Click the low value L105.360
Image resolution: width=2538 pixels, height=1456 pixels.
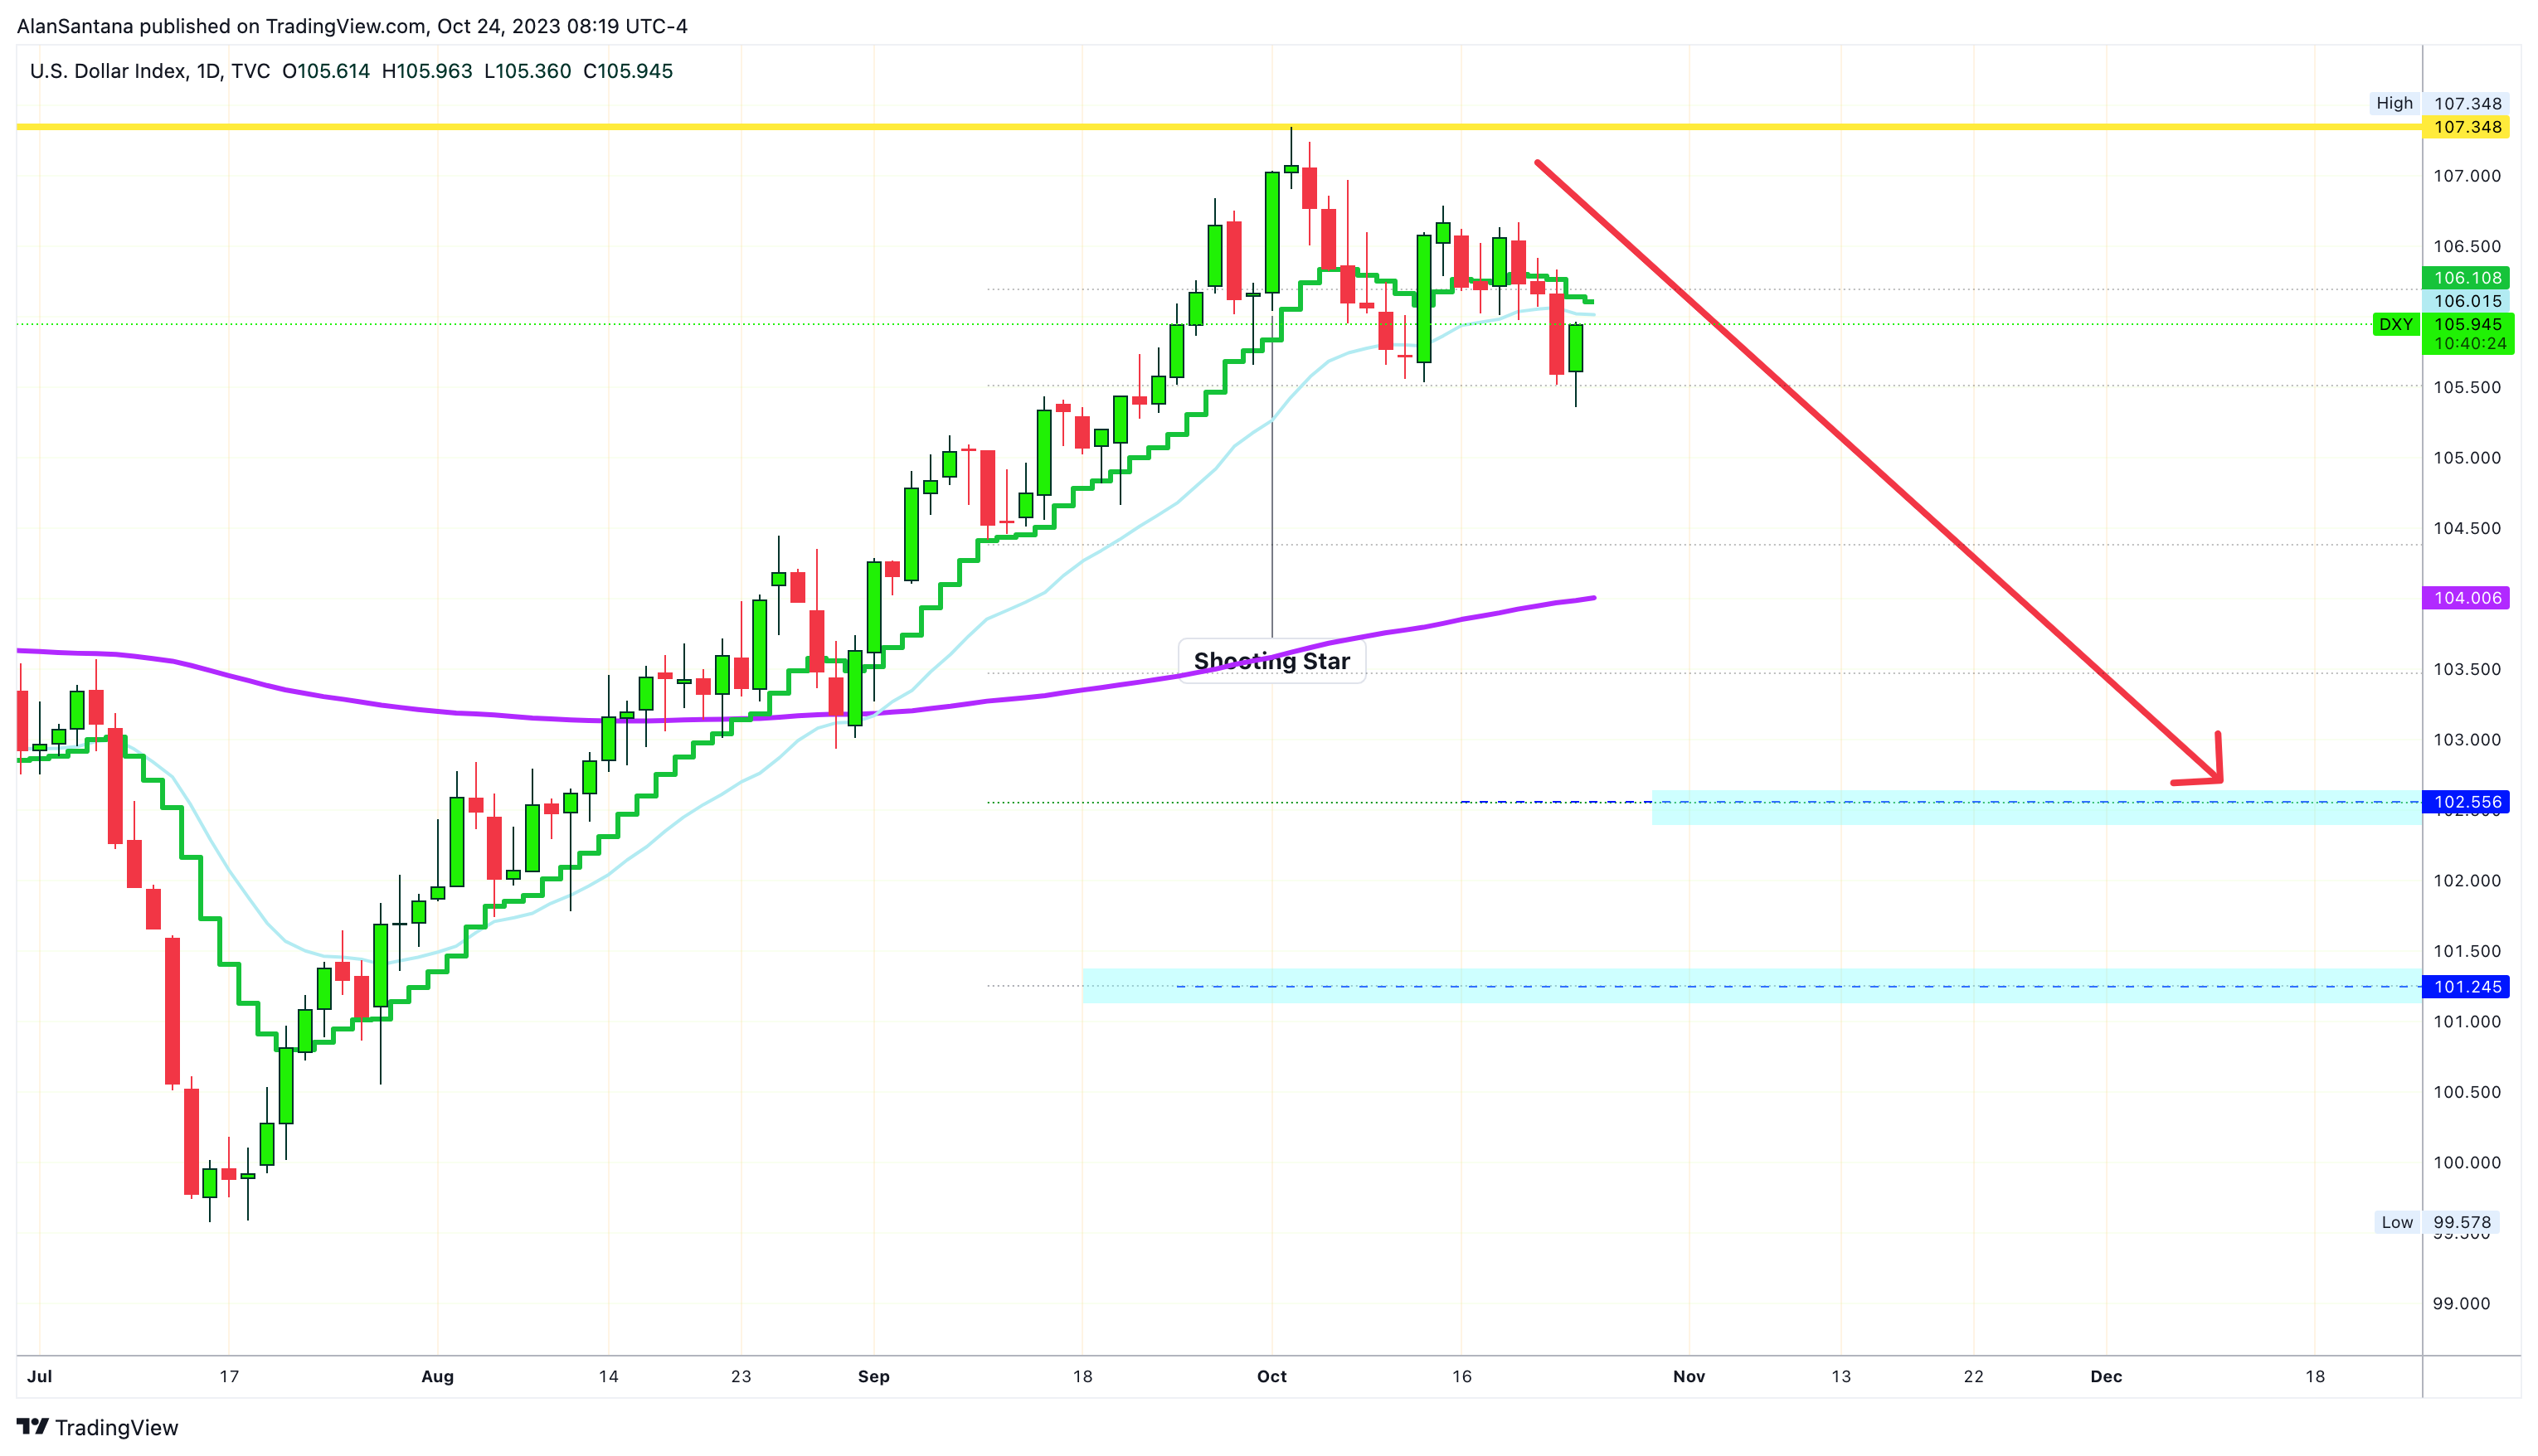coord(527,71)
